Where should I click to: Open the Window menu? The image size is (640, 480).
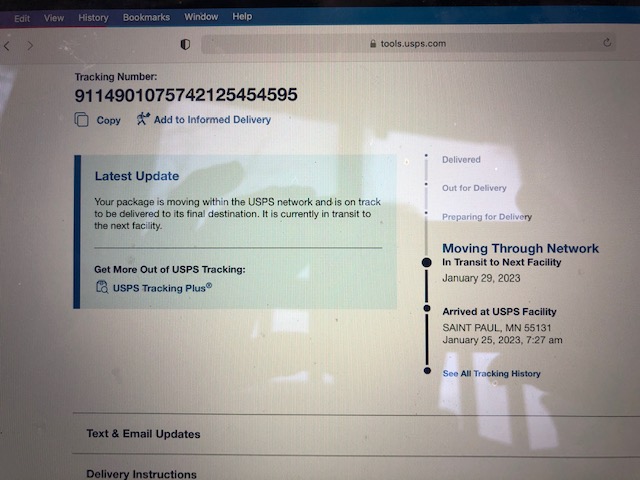pos(201,17)
